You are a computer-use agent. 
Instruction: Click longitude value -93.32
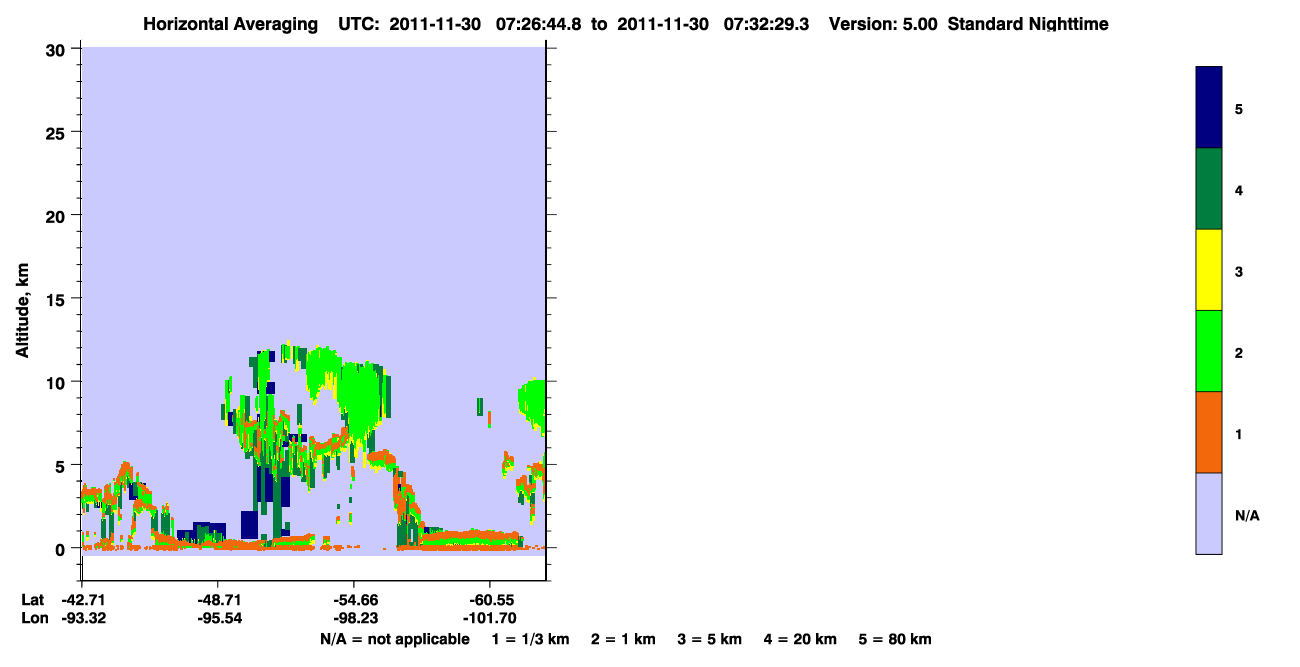pyautogui.click(x=81, y=619)
